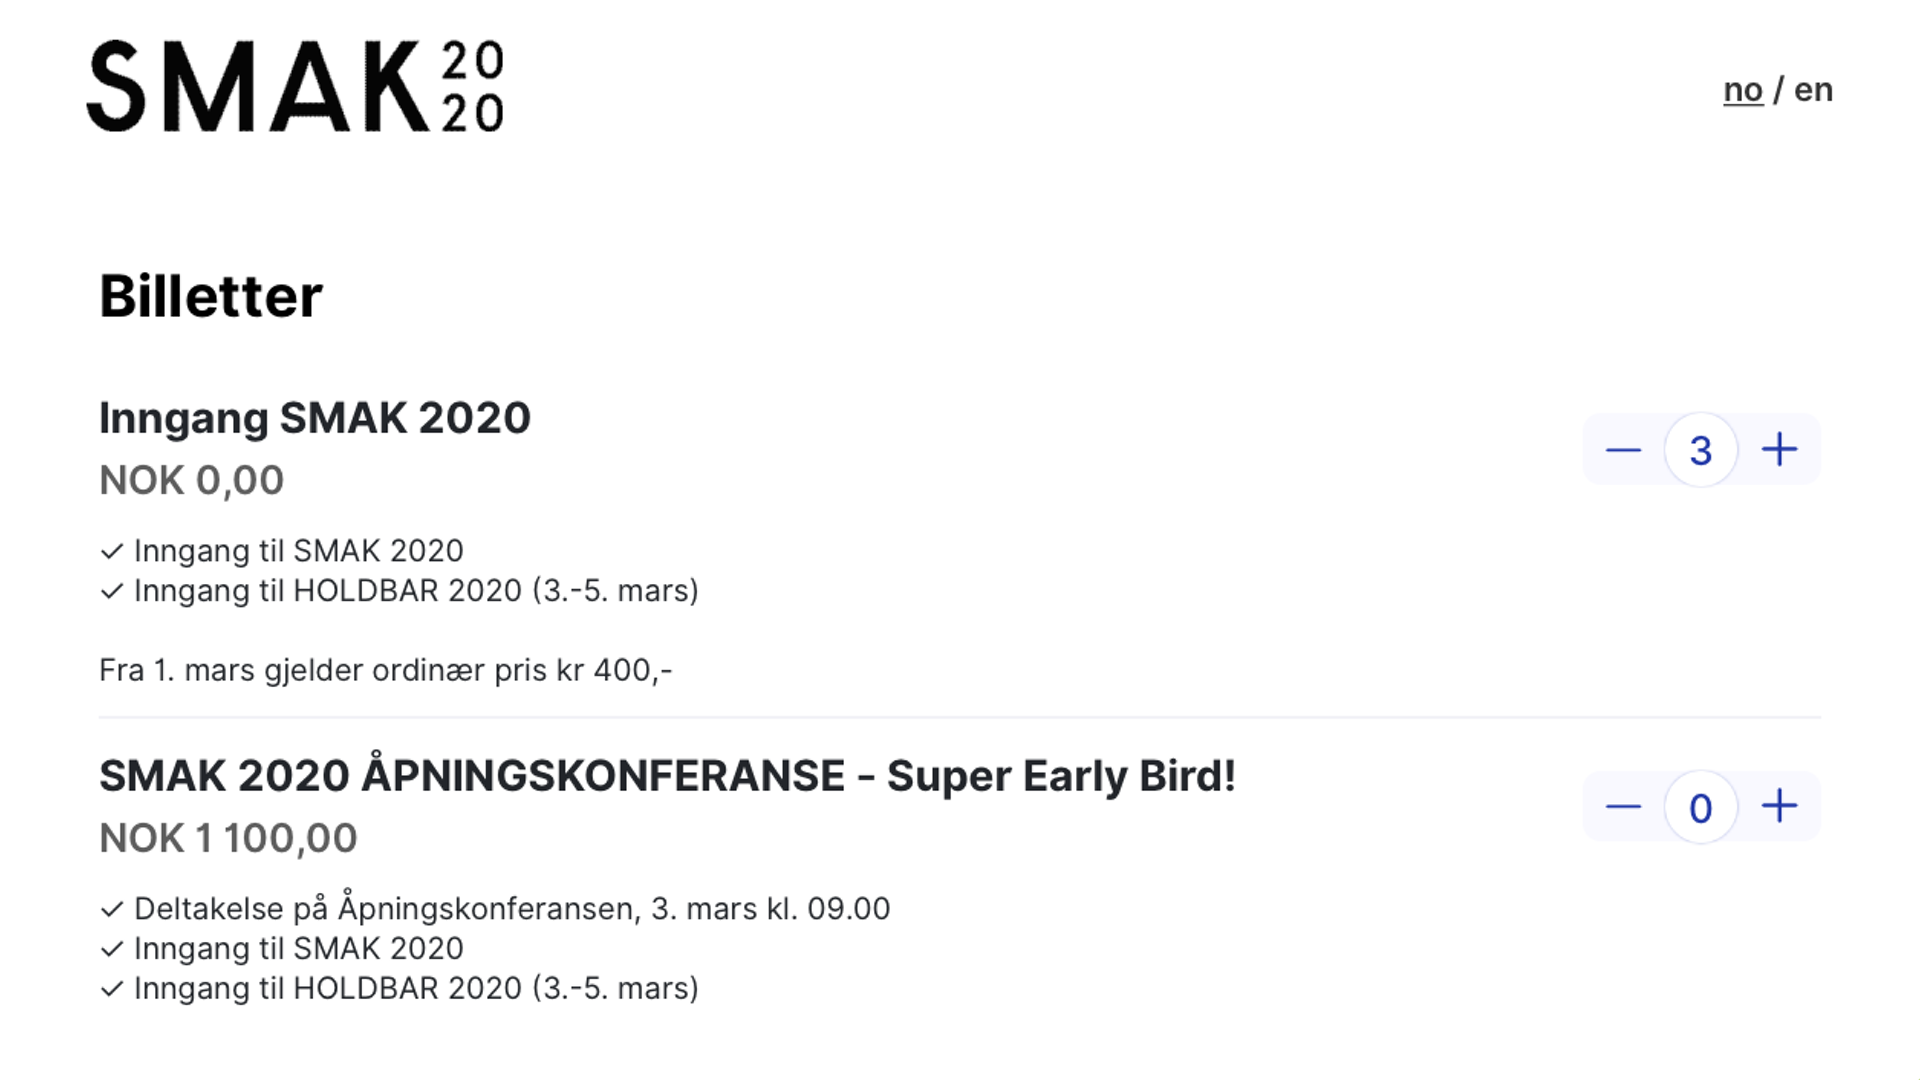Select Norwegian language link (no)
The height and width of the screenshot is (1080, 1920).
pyautogui.click(x=1743, y=90)
